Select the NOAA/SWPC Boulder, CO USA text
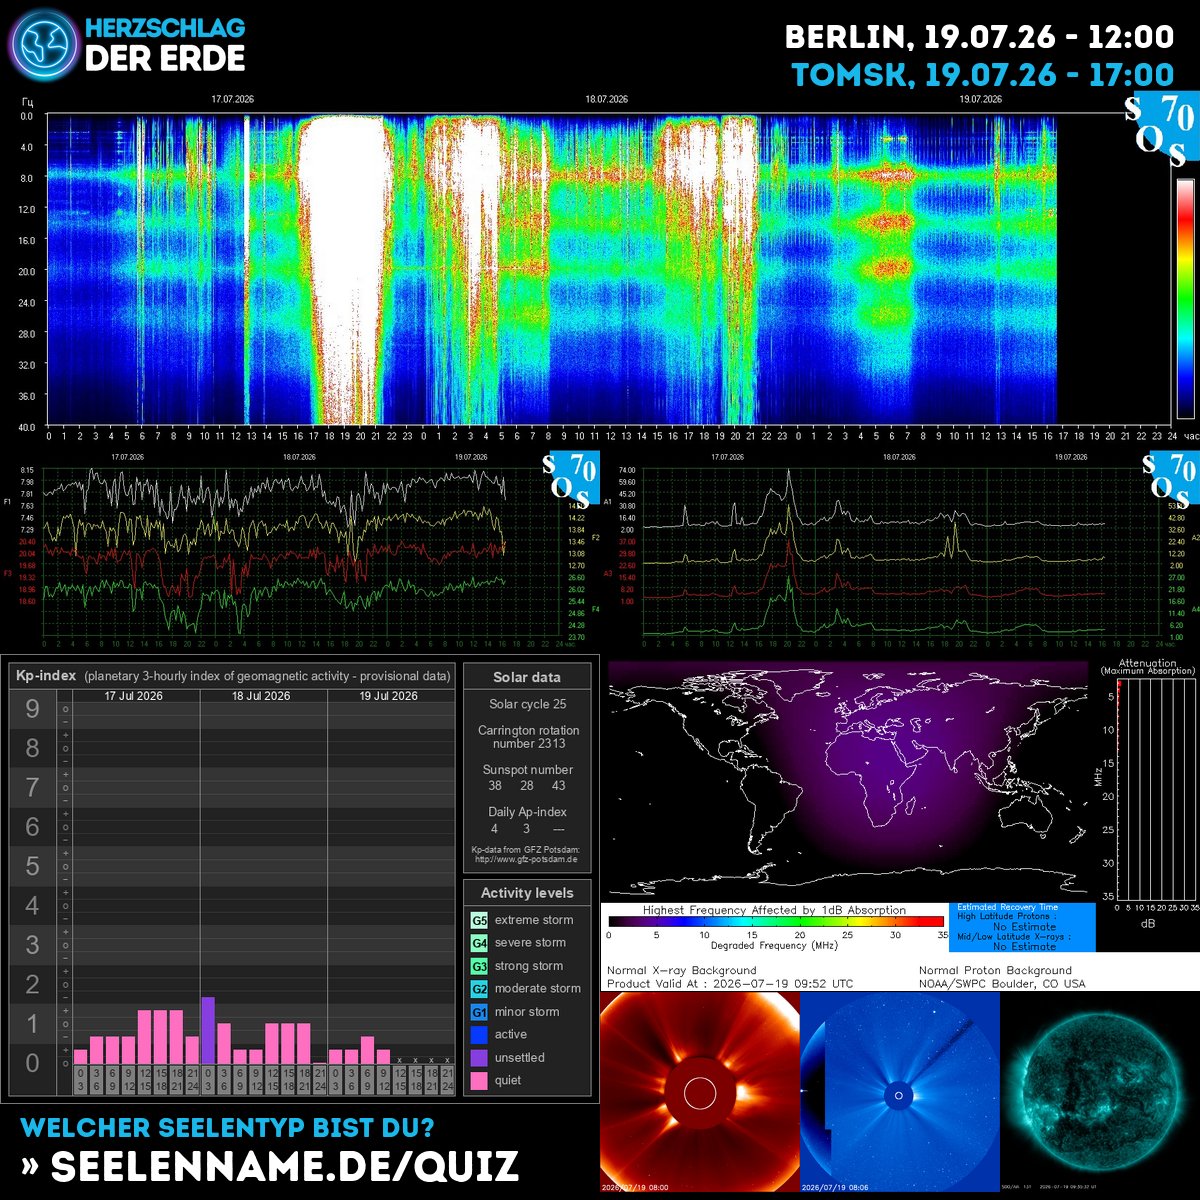Image resolution: width=1200 pixels, height=1200 pixels. pos(1002,984)
